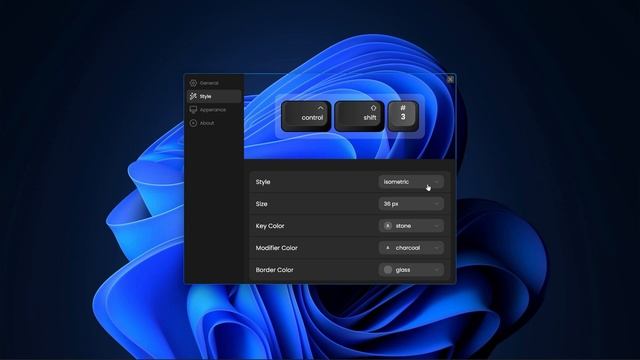The width and height of the screenshot is (640, 360).
Task: Click the Appearance monitor icon
Action: click(x=193, y=110)
